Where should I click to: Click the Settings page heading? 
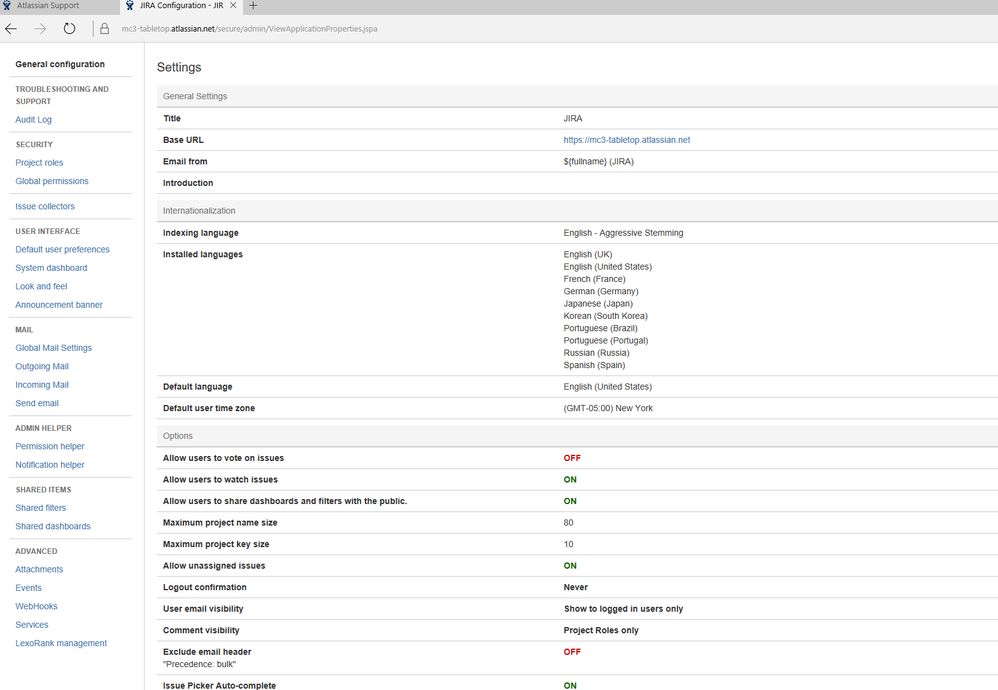click(179, 67)
